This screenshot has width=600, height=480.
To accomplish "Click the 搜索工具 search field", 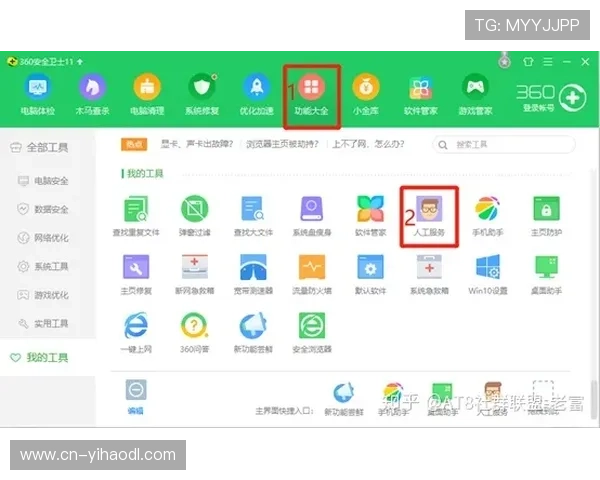I will pyautogui.click(x=504, y=145).
